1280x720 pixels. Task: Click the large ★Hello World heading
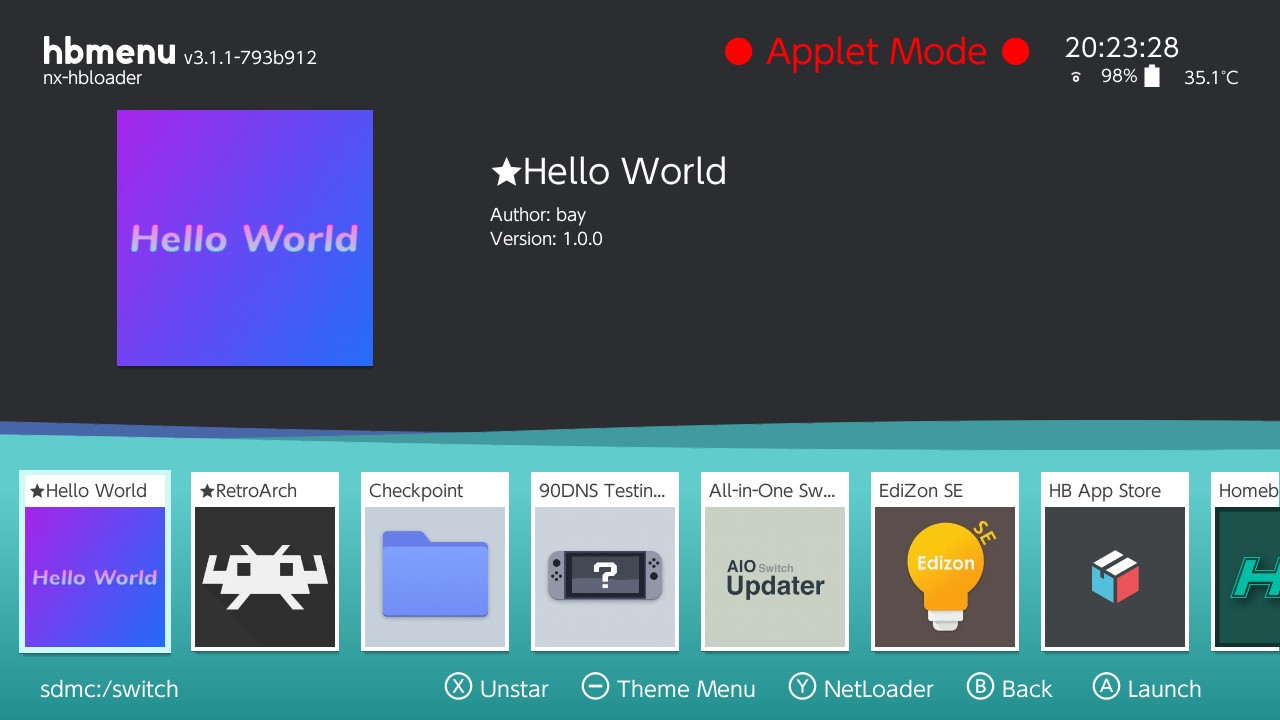pyautogui.click(x=608, y=171)
